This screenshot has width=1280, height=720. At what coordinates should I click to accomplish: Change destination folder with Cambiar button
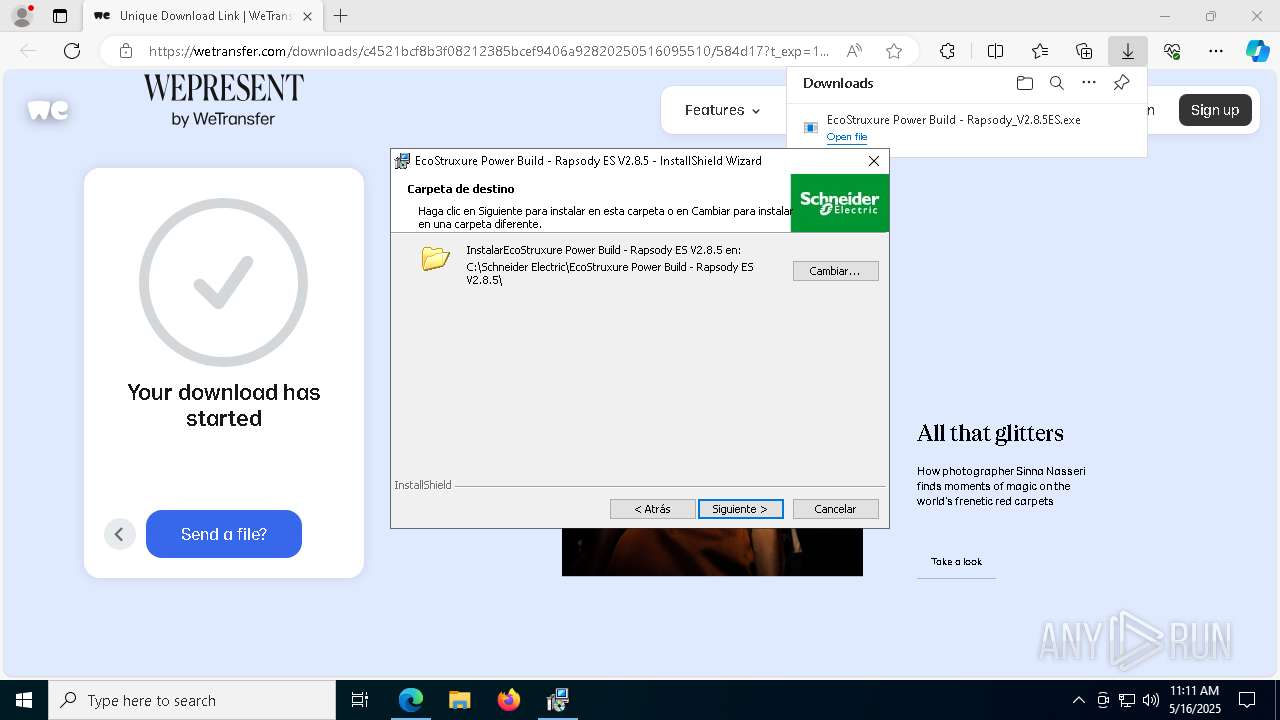(835, 271)
